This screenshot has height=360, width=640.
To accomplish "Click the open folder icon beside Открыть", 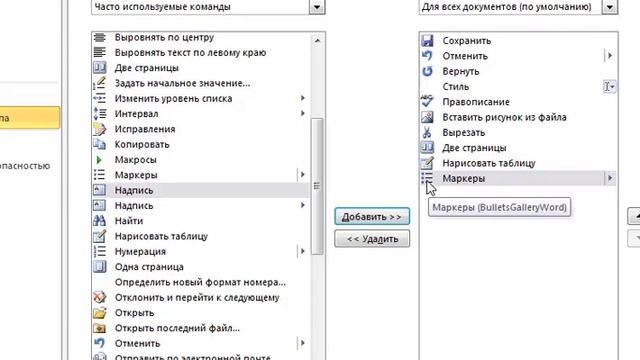I will tap(99, 313).
